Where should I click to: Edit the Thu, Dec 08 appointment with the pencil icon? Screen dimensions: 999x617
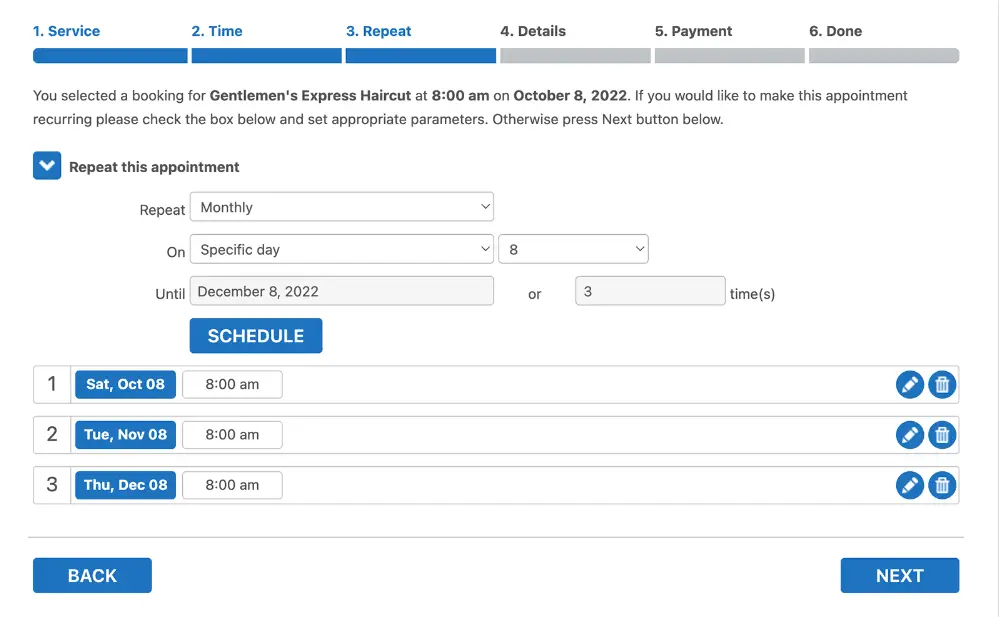click(910, 484)
